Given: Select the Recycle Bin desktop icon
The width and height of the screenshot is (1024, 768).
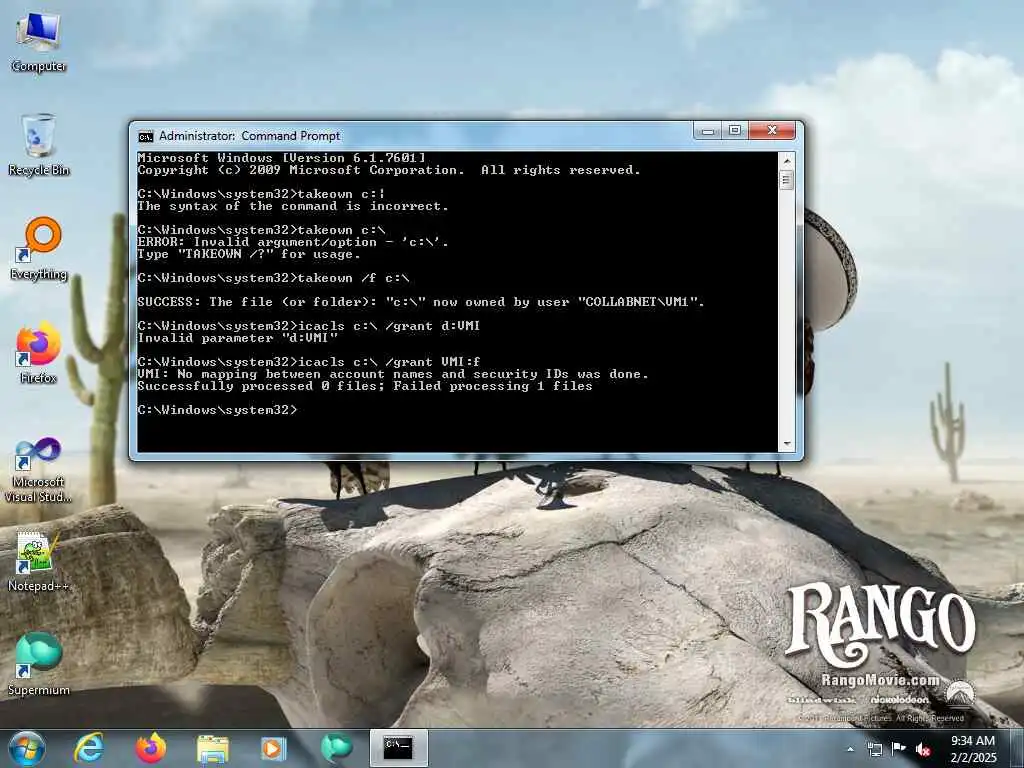Looking at the screenshot, I should (x=39, y=145).
